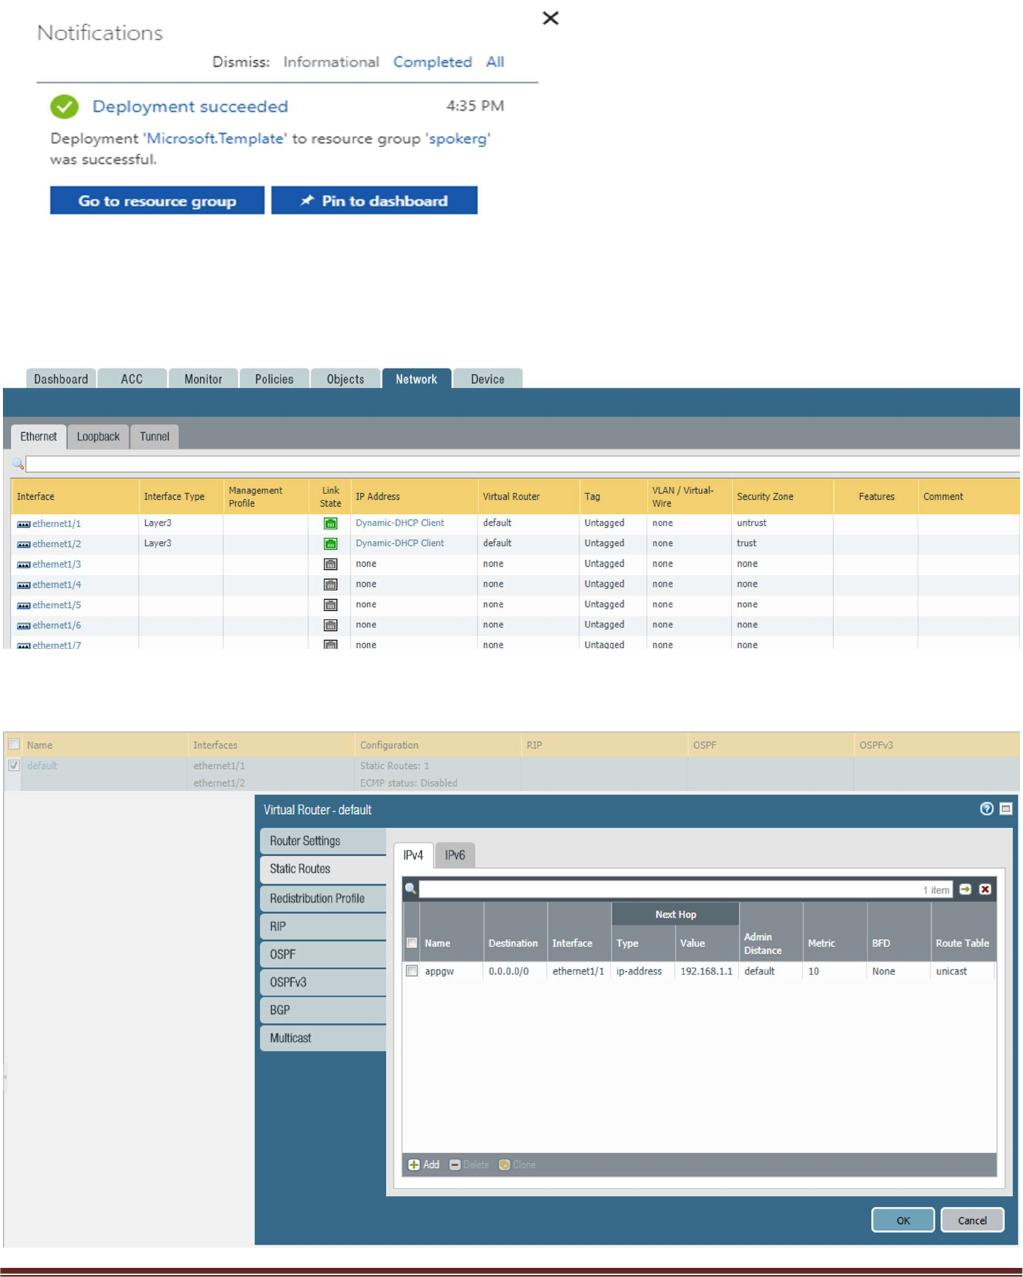
Task: Click the gray link state icon for ethernet1/6
Action: click(x=330, y=625)
